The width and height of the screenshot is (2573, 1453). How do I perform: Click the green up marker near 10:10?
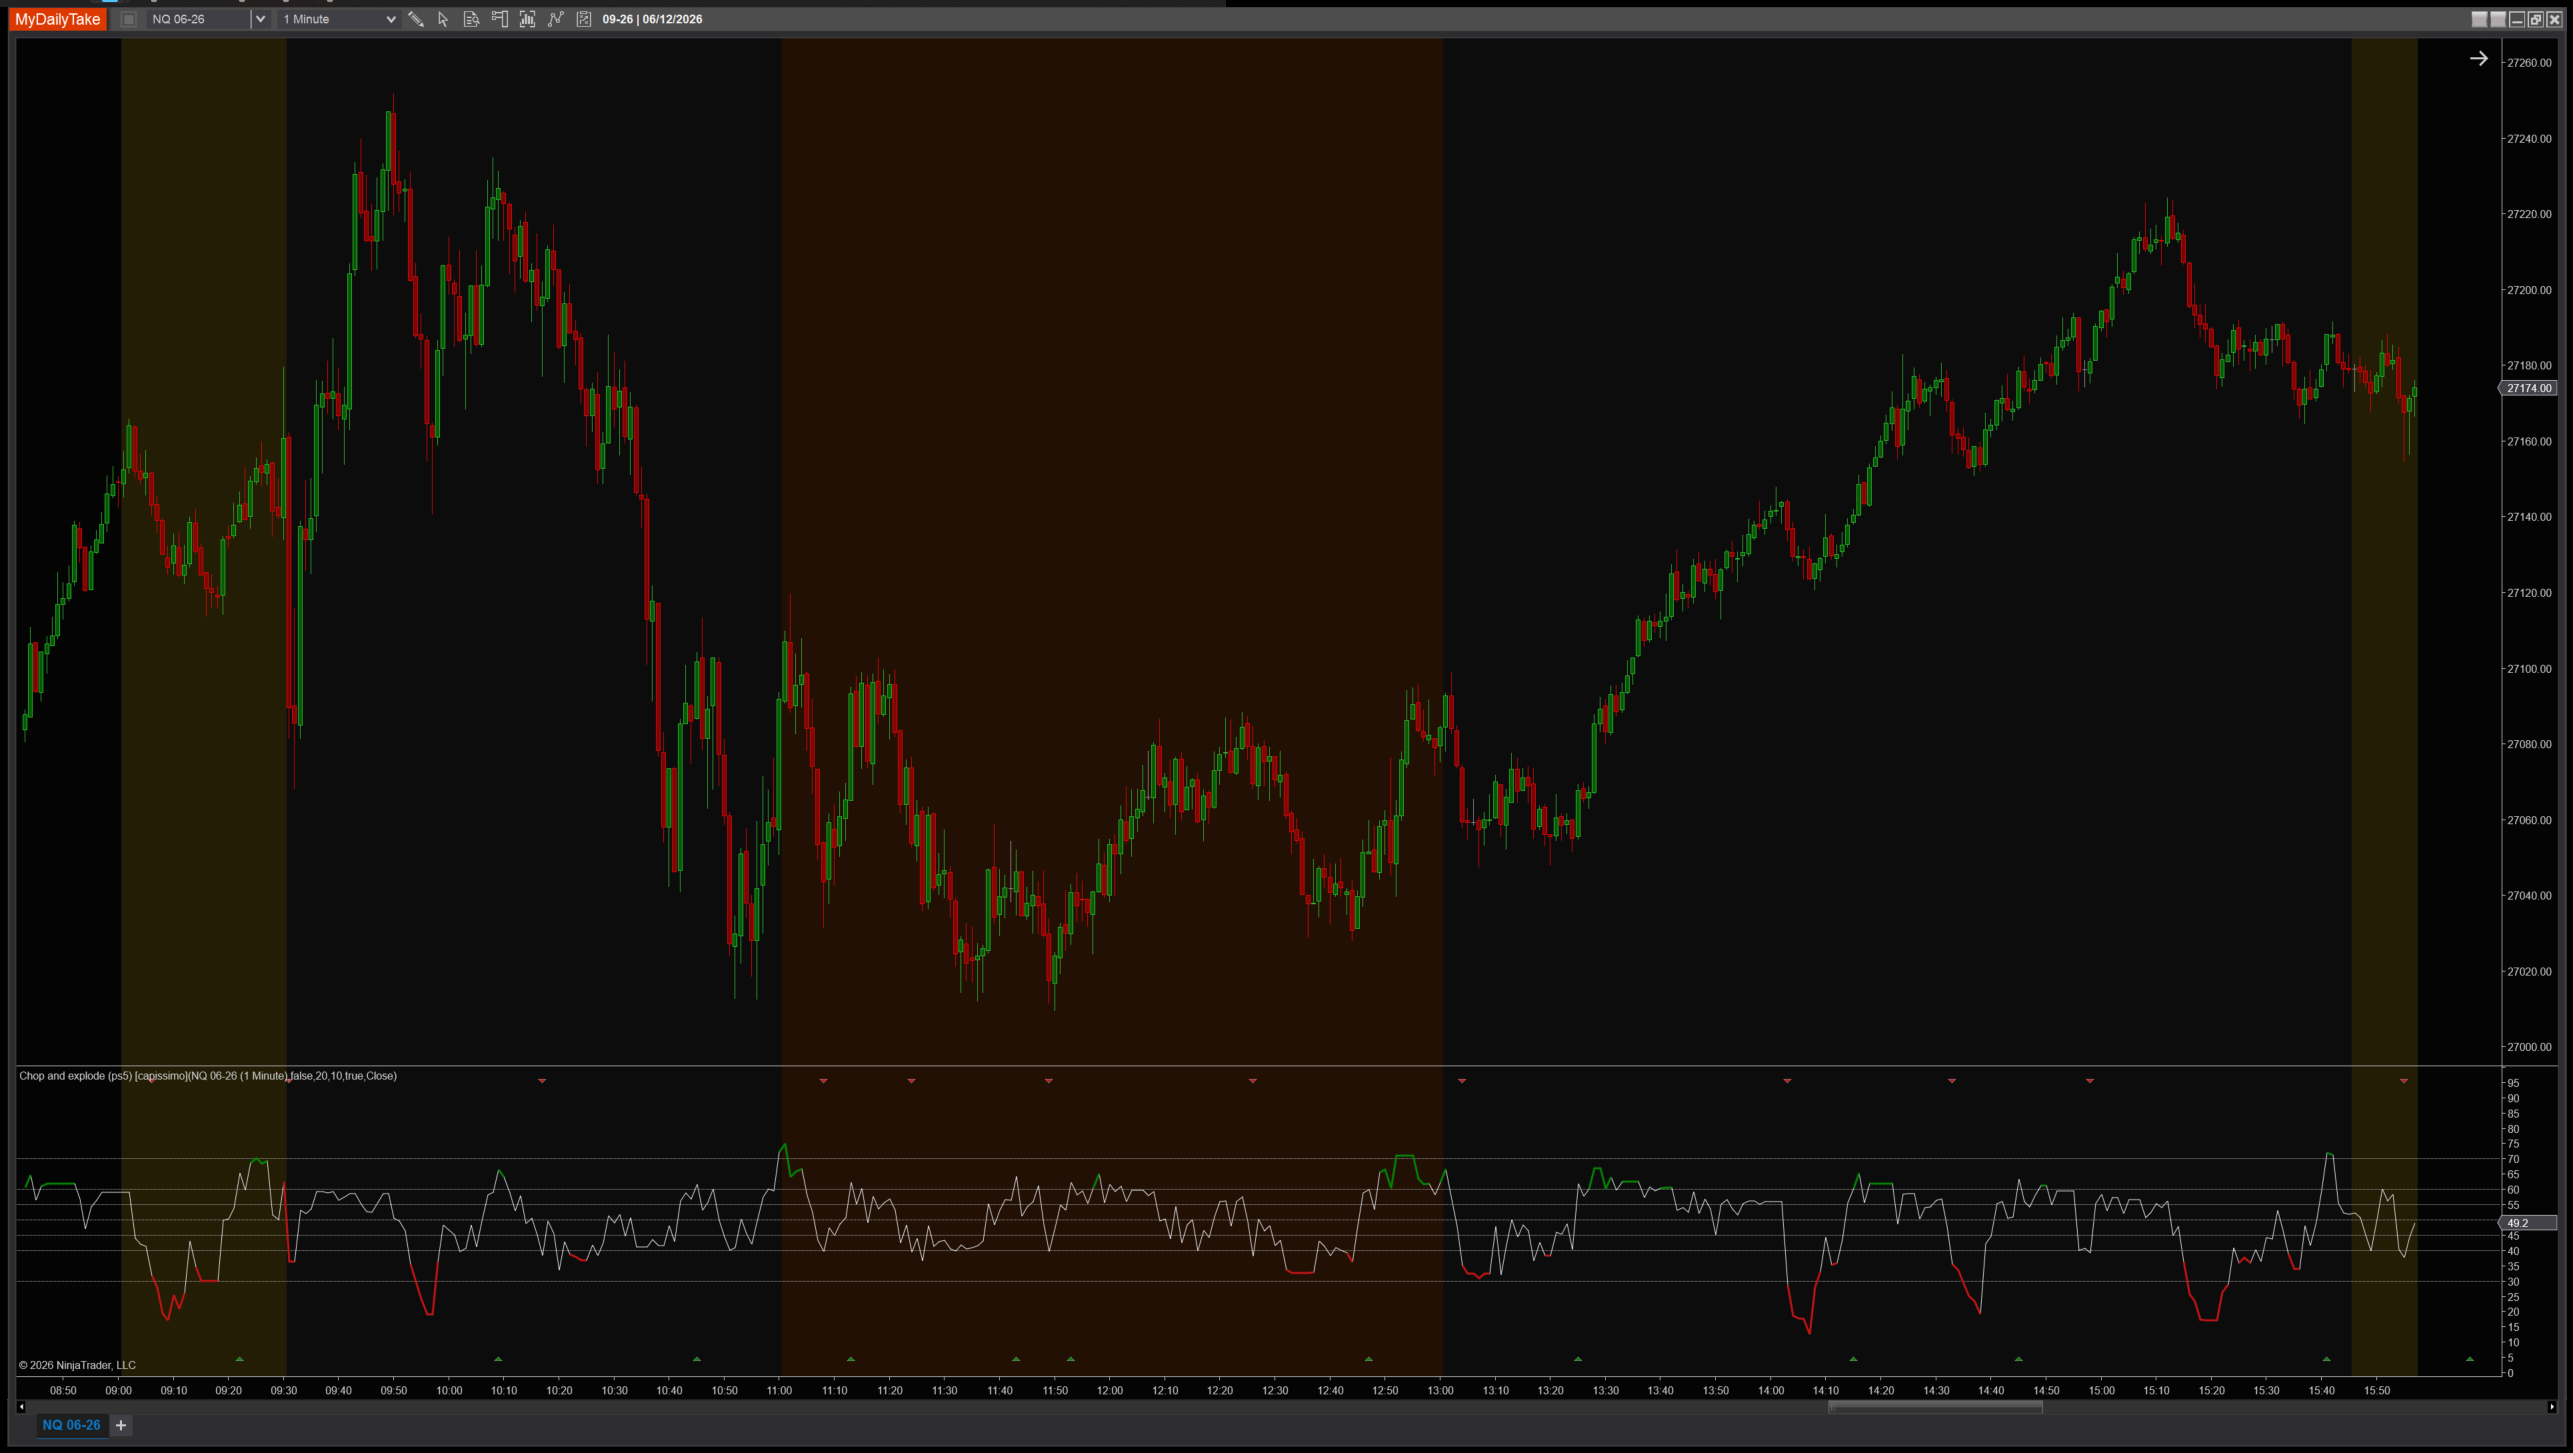(498, 1359)
